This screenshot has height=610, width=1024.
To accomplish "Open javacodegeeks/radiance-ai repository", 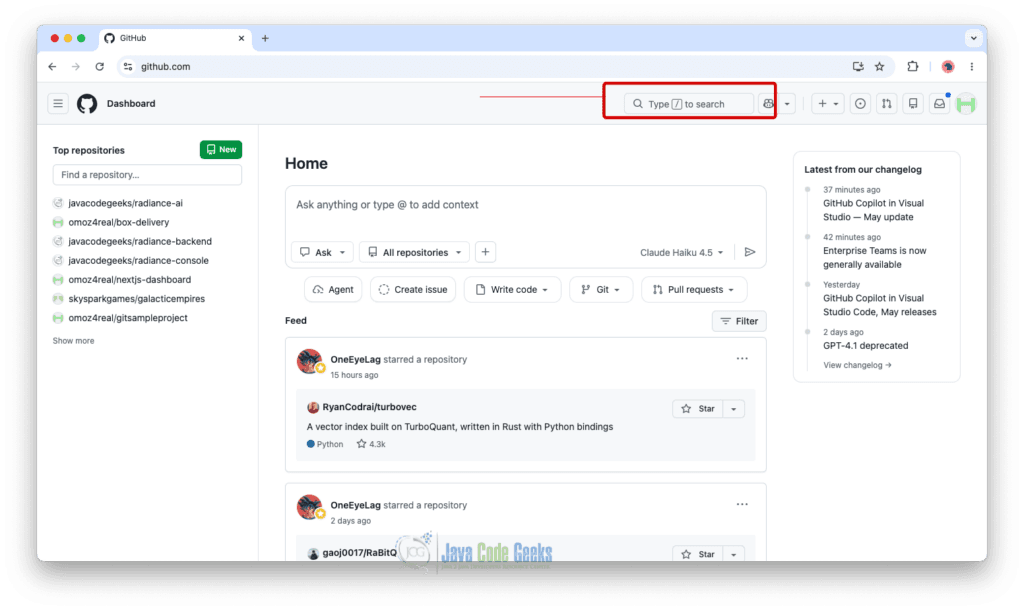I will [125, 203].
